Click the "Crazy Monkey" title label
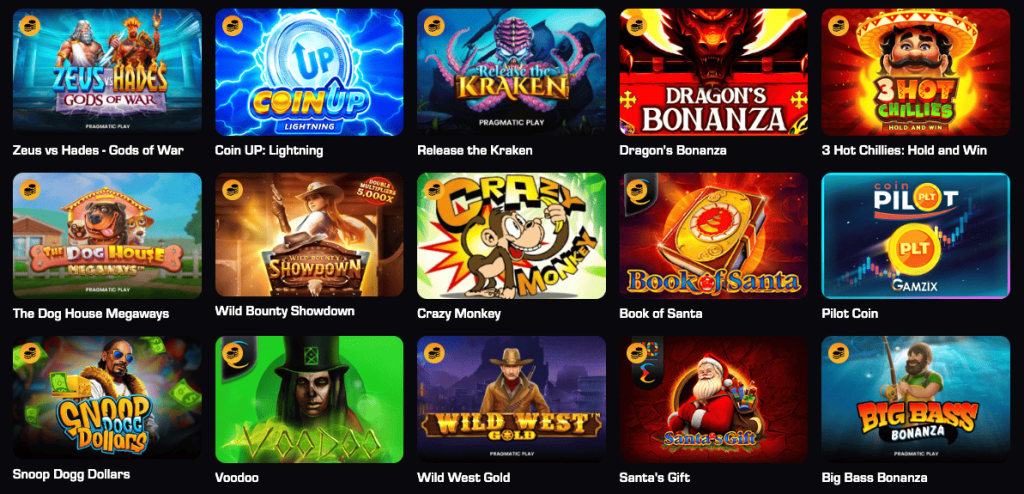The width and height of the screenshot is (1024, 494). [459, 314]
